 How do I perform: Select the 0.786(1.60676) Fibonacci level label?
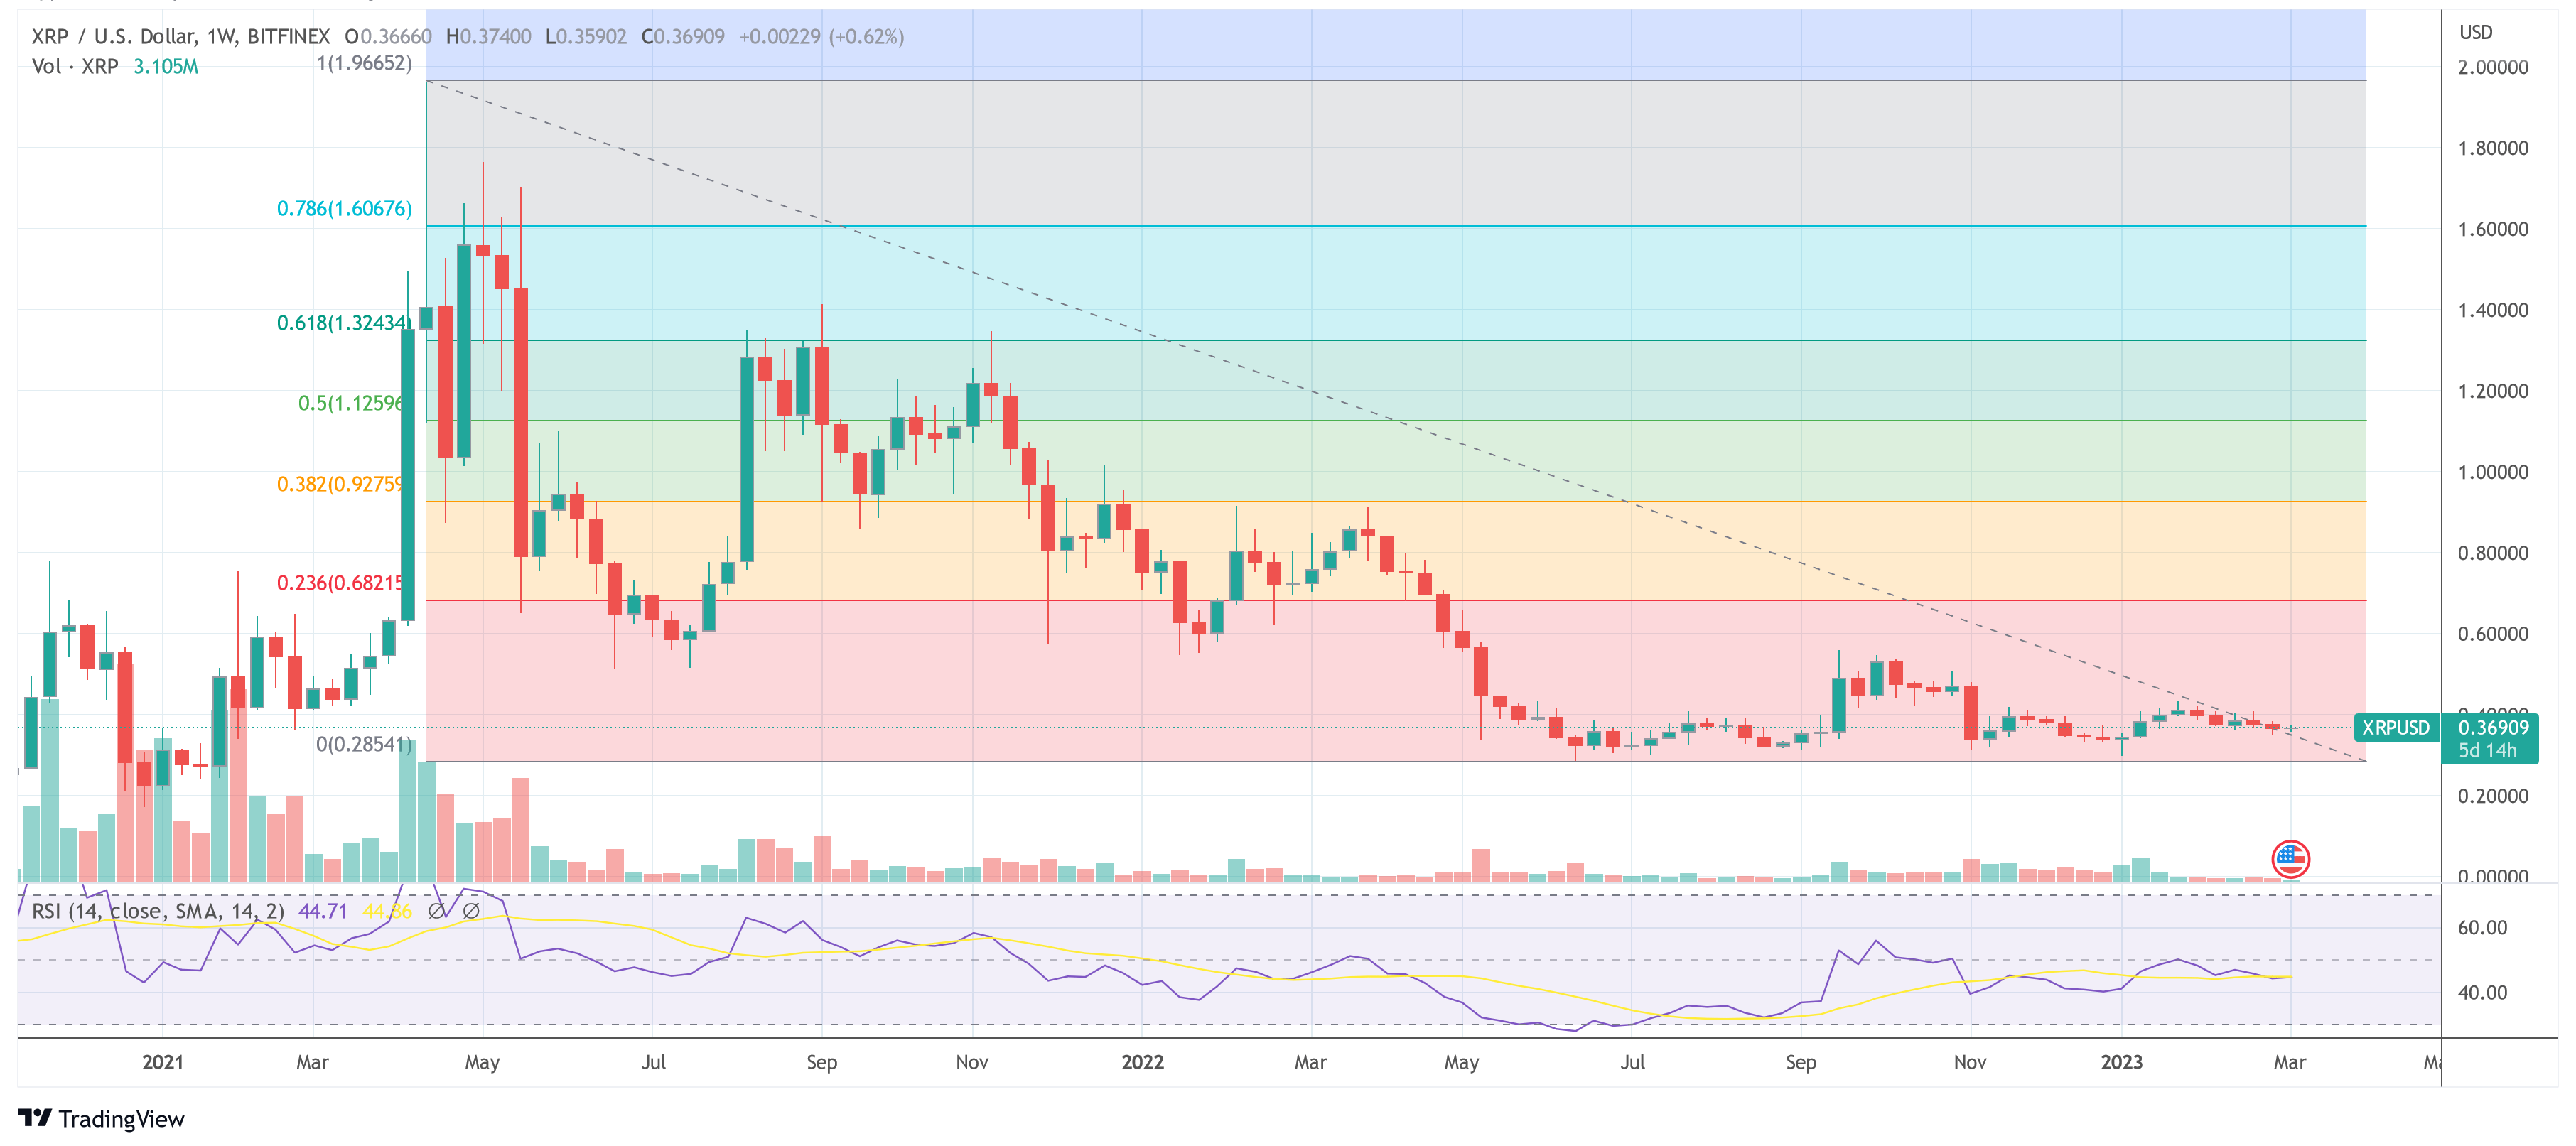(344, 208)
